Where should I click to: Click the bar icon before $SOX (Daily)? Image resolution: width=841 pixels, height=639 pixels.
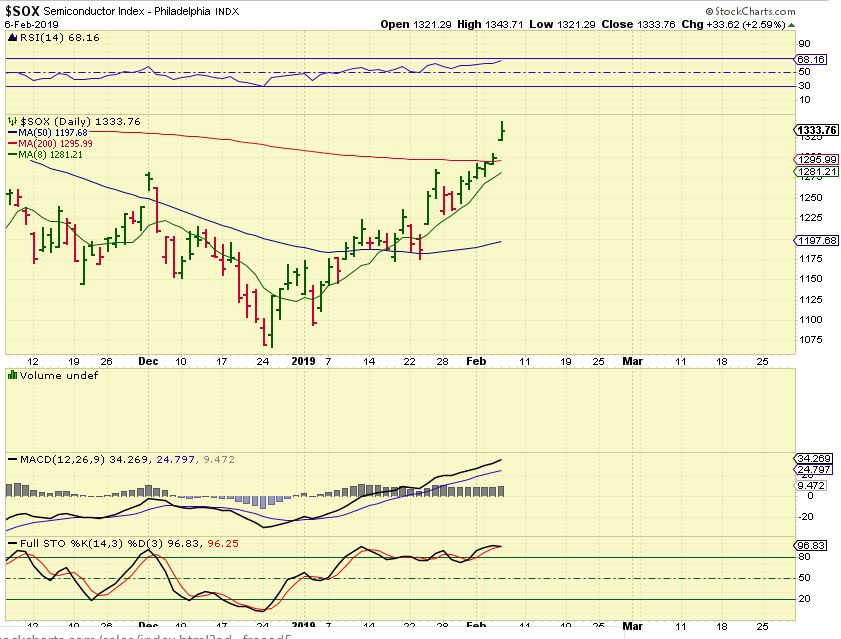click(x=13, y=122)
